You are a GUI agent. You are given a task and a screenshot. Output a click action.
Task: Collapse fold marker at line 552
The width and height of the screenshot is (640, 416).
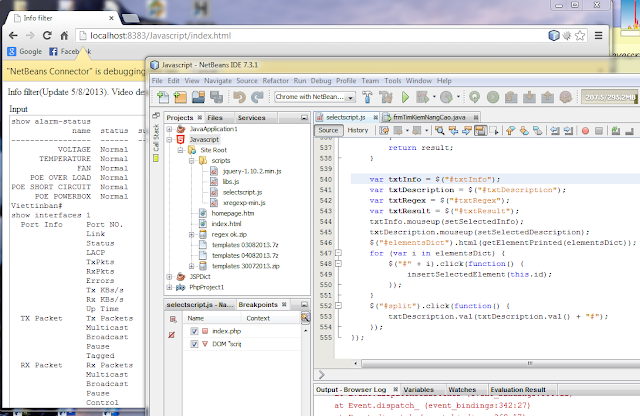[338, 306]
